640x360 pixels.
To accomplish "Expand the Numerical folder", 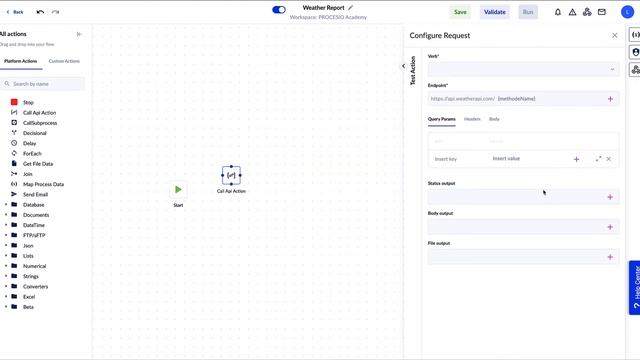I will click(6, 266).
